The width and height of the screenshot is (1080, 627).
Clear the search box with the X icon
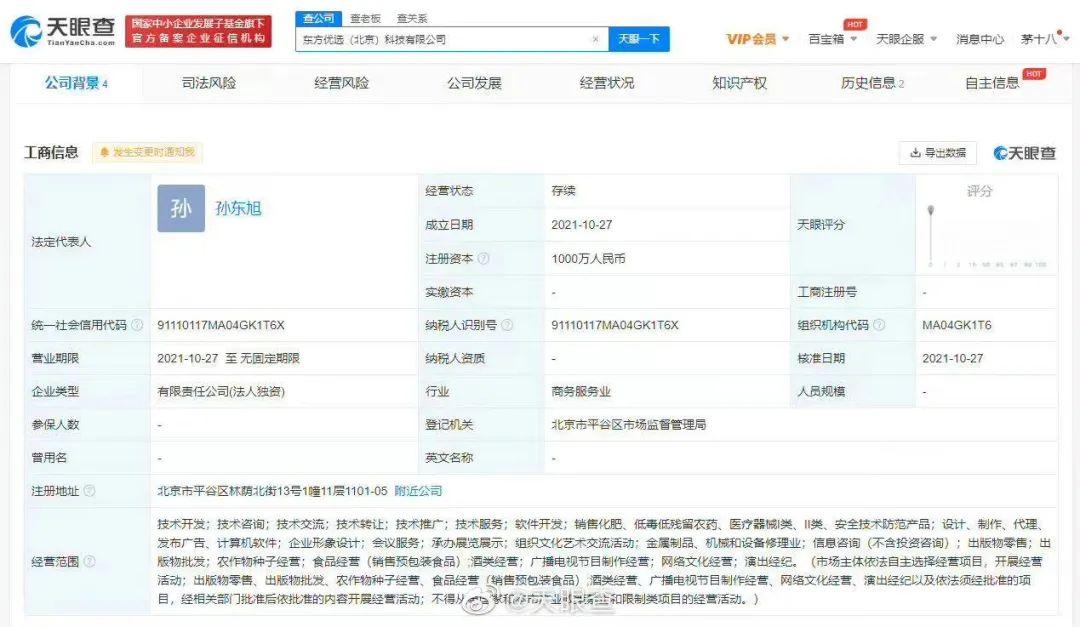[595, 40]
